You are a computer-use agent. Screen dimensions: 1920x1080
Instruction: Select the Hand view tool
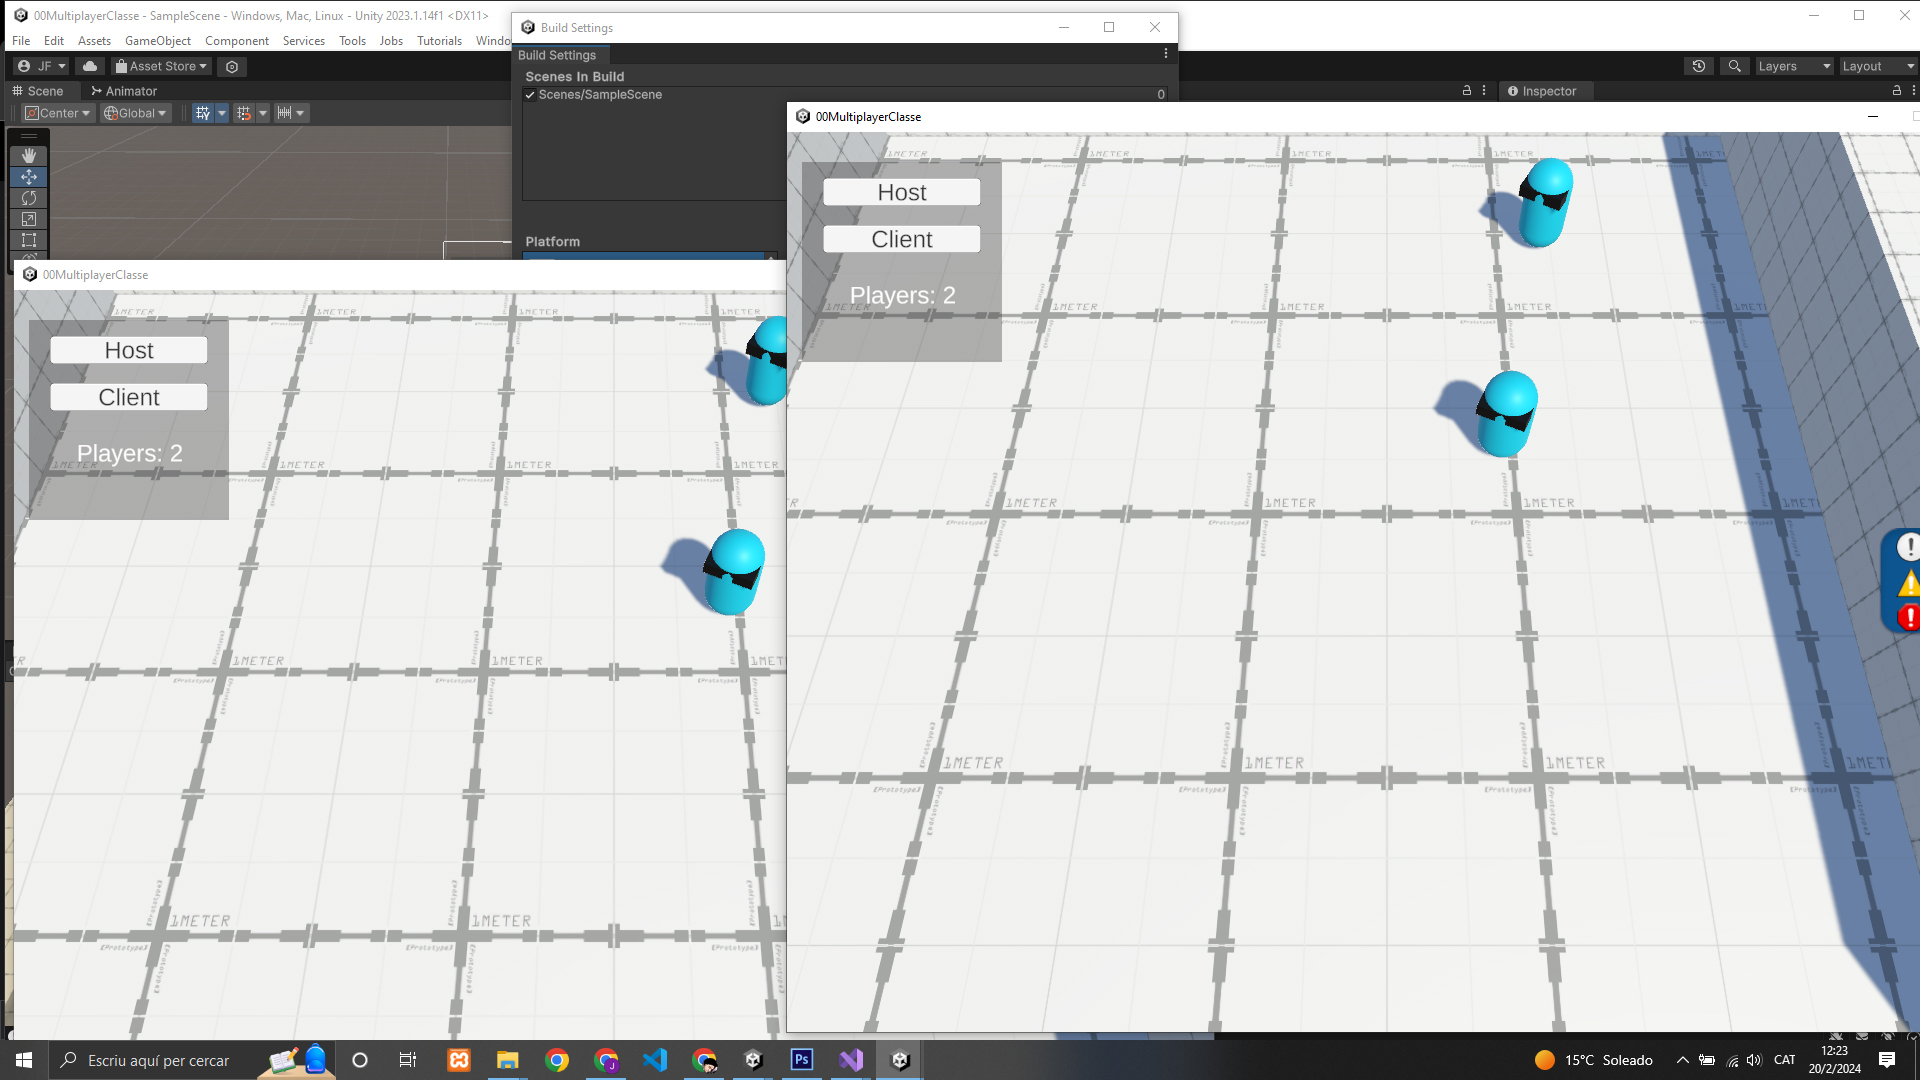click(x=28, y=156)
